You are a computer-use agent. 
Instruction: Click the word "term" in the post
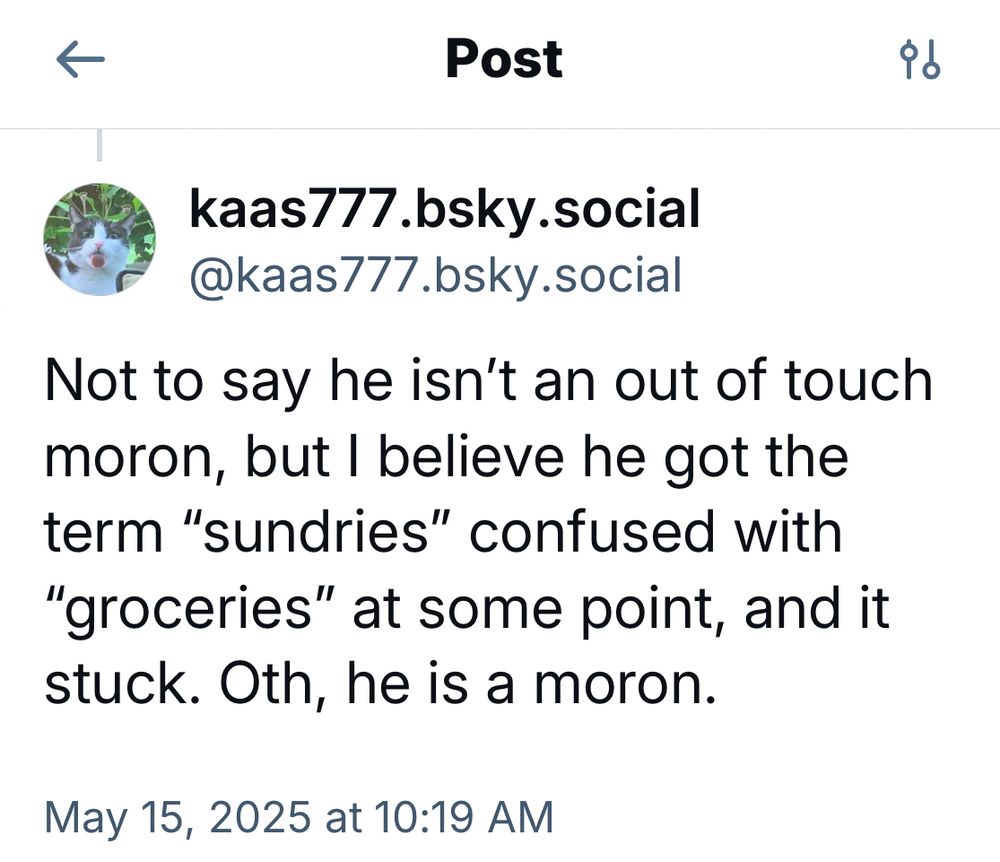103,533
